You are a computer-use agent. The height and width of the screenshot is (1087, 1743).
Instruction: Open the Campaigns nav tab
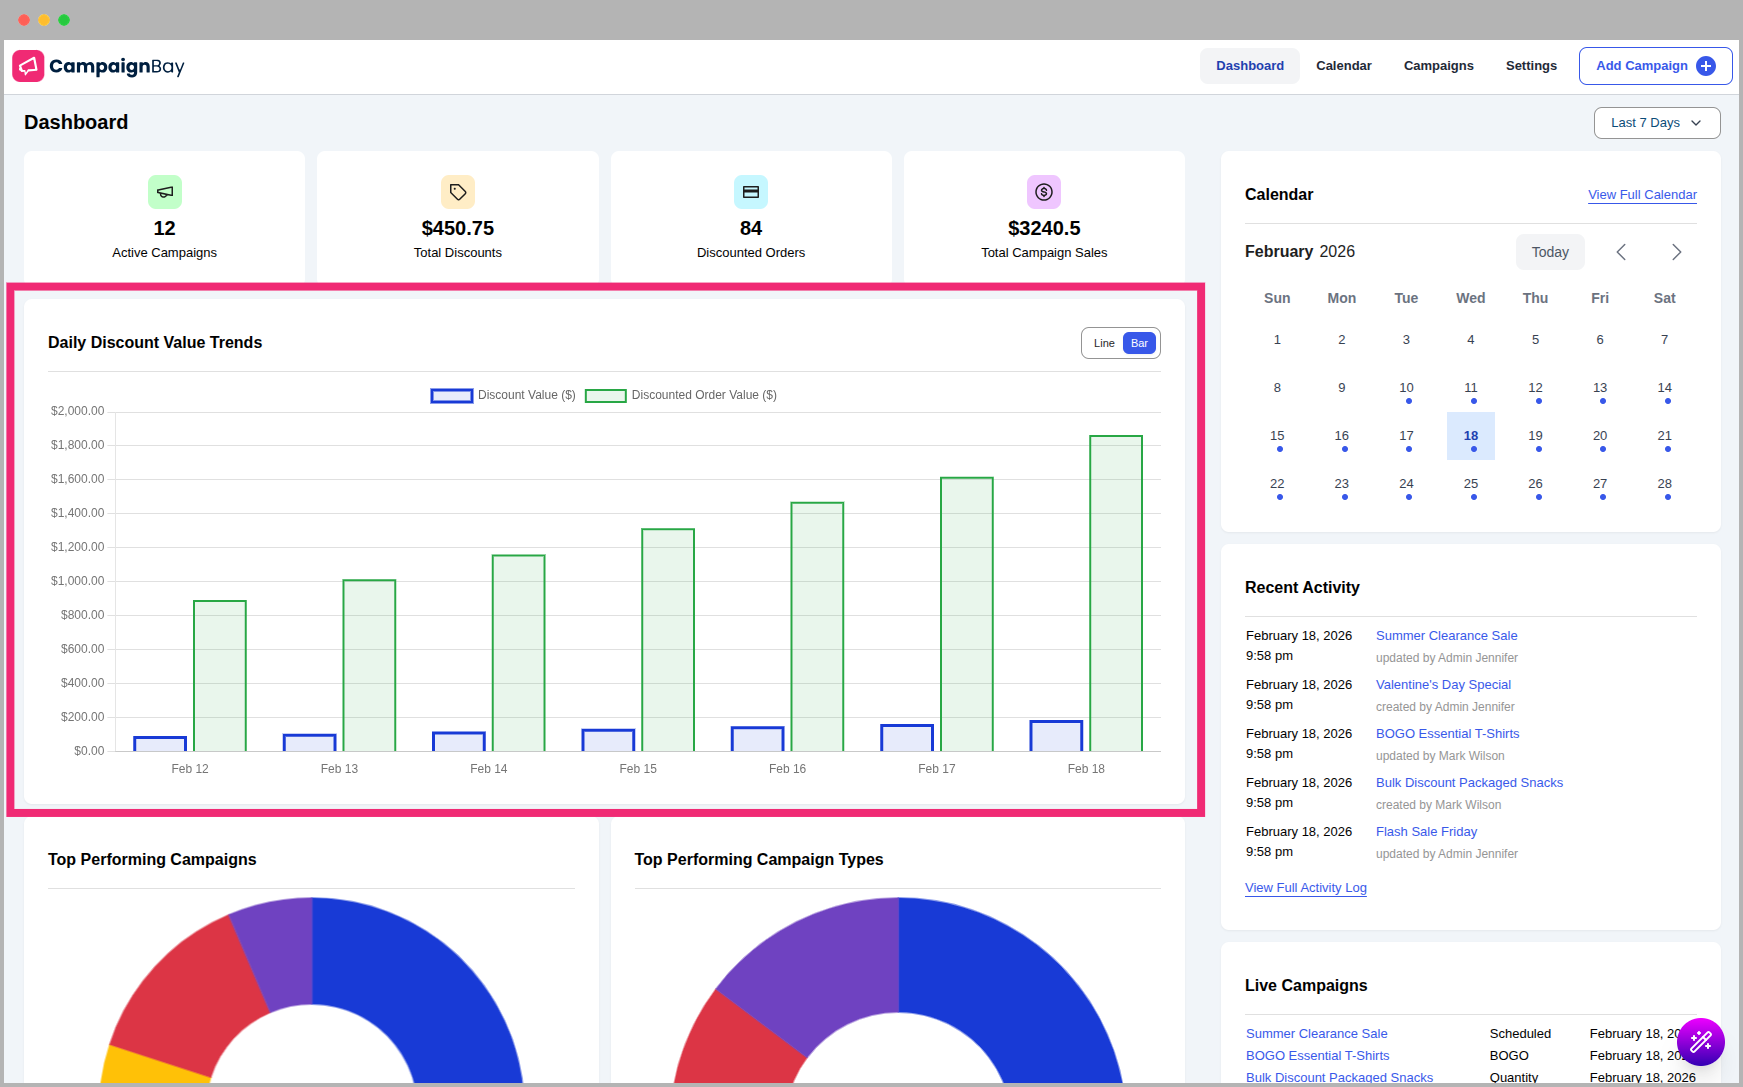(x=1438, y=66)
